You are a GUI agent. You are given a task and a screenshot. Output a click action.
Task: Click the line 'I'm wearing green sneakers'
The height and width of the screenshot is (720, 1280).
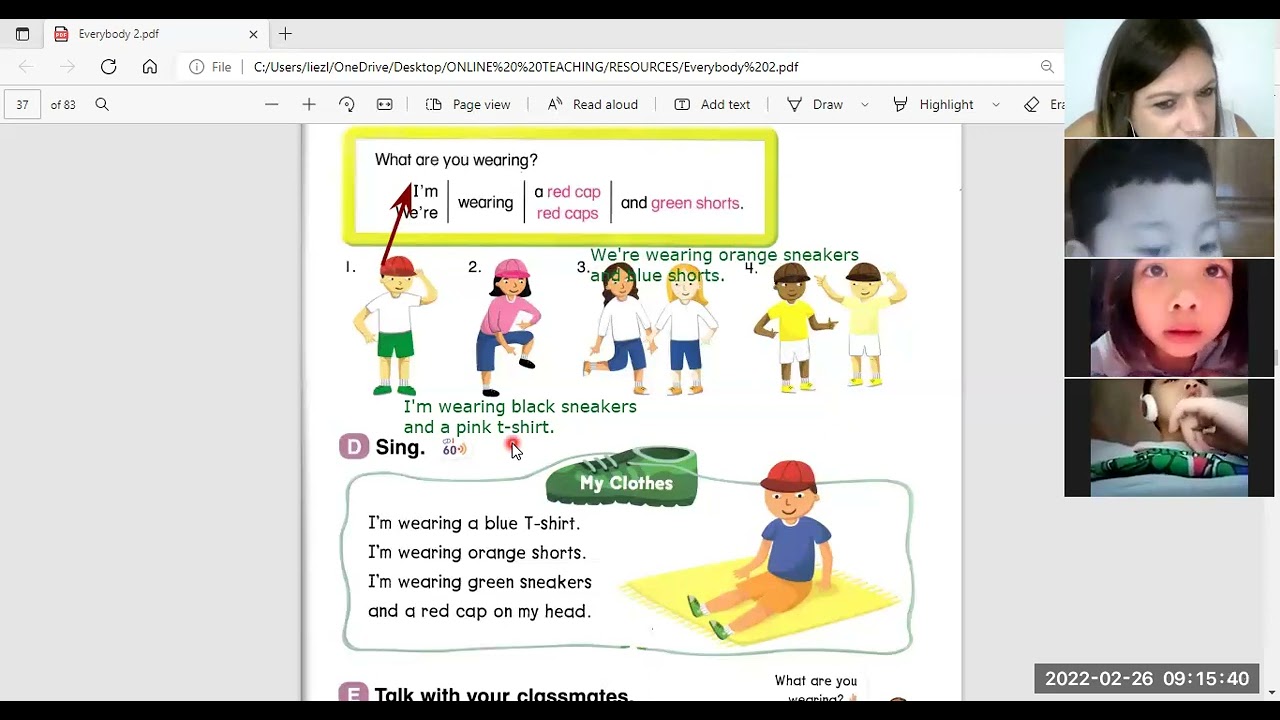click(x=480, y=582)
